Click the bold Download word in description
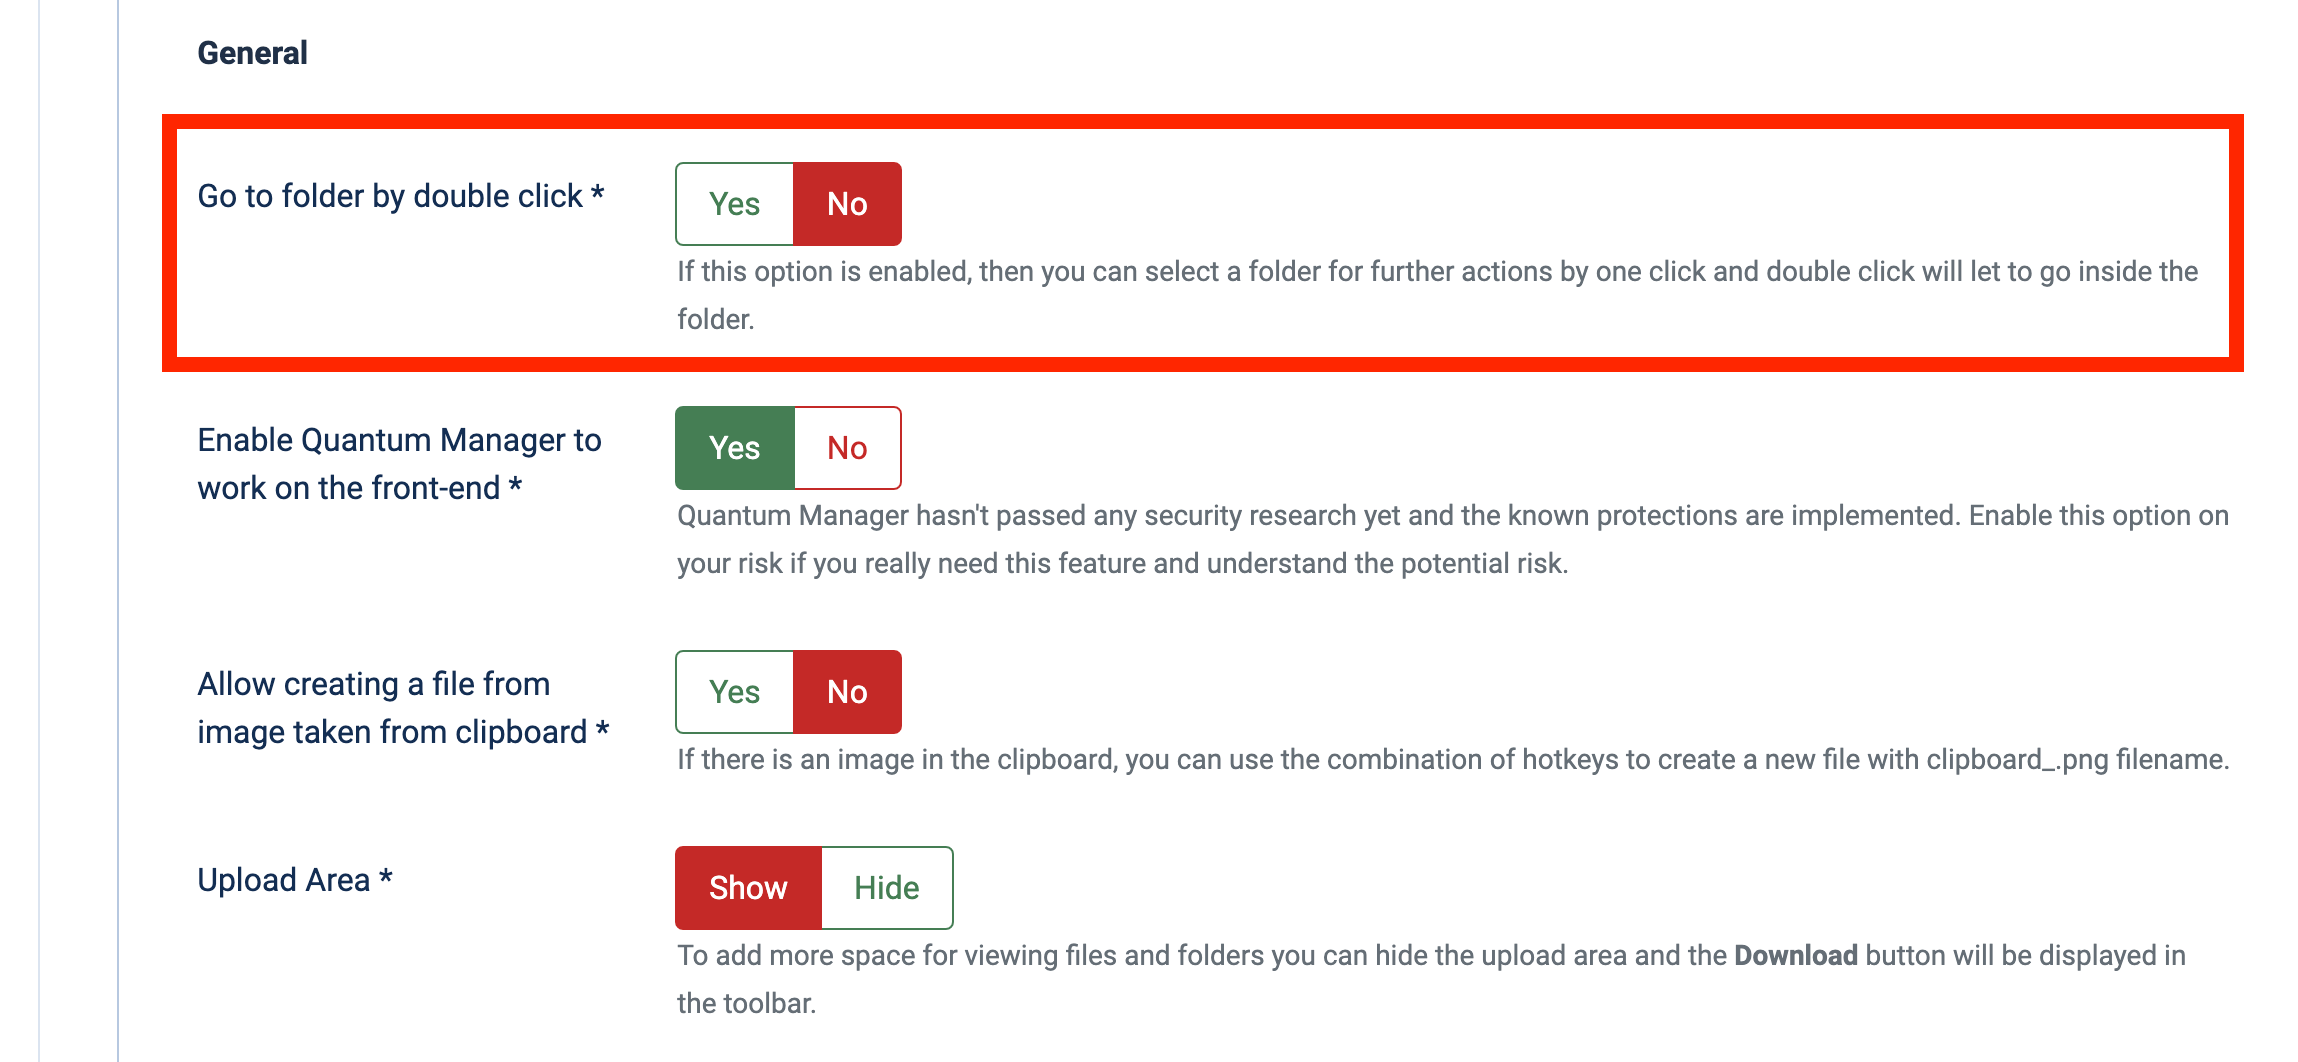This screenshot has height=1062, width=2298. tap(1795, 956)
